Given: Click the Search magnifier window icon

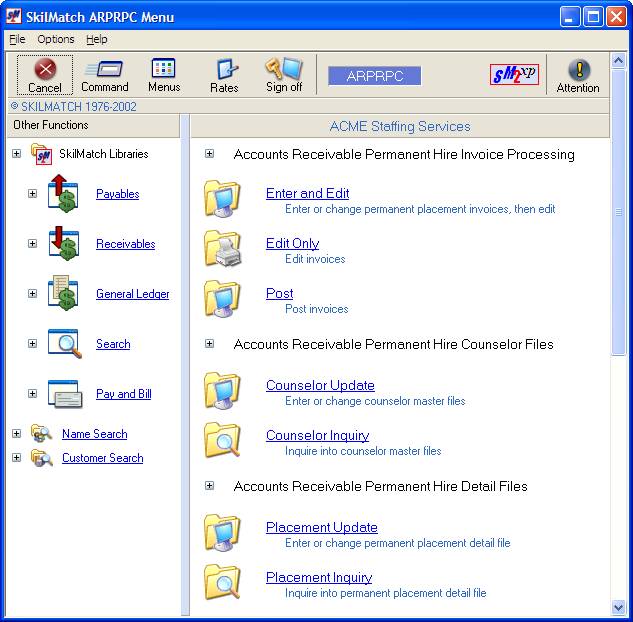Looking at the screenshot, I should point(65,343).
